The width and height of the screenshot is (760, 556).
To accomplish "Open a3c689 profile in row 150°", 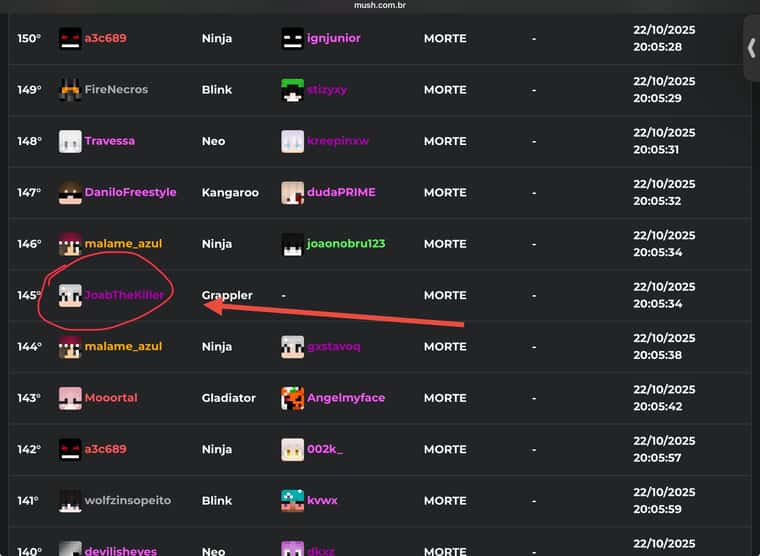I will click(106, 38).
